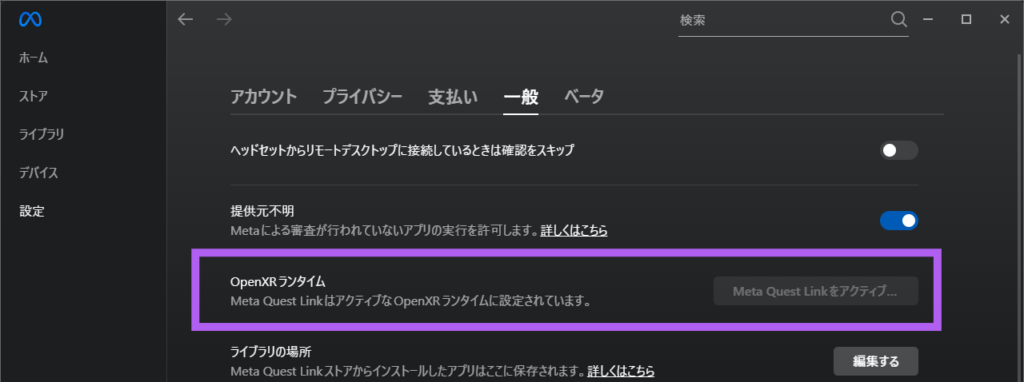1024x382 pixels.
Task: Toggle リモートデスクトップ確認をスキップ switch
Action: (x=899, y=151)
